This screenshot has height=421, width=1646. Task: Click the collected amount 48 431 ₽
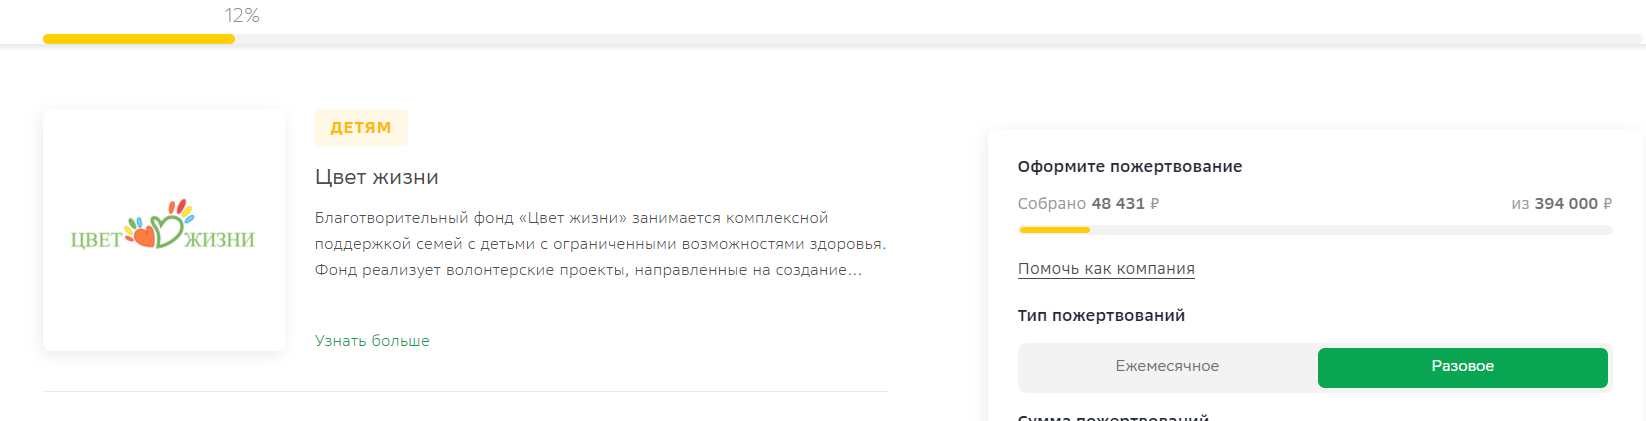click(x=1124, y=204)
